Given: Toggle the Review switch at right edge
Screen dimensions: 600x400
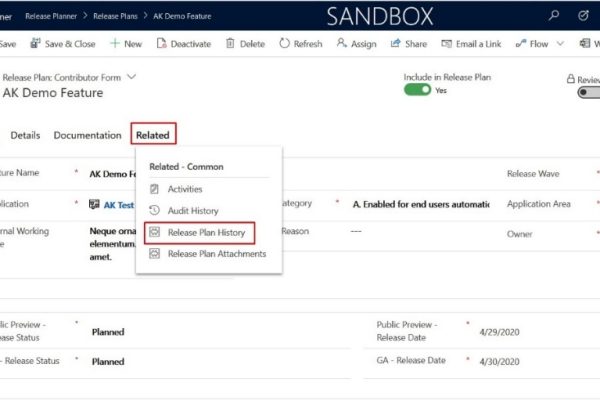Looking at the screenshot, I should [x=588, y=92].
